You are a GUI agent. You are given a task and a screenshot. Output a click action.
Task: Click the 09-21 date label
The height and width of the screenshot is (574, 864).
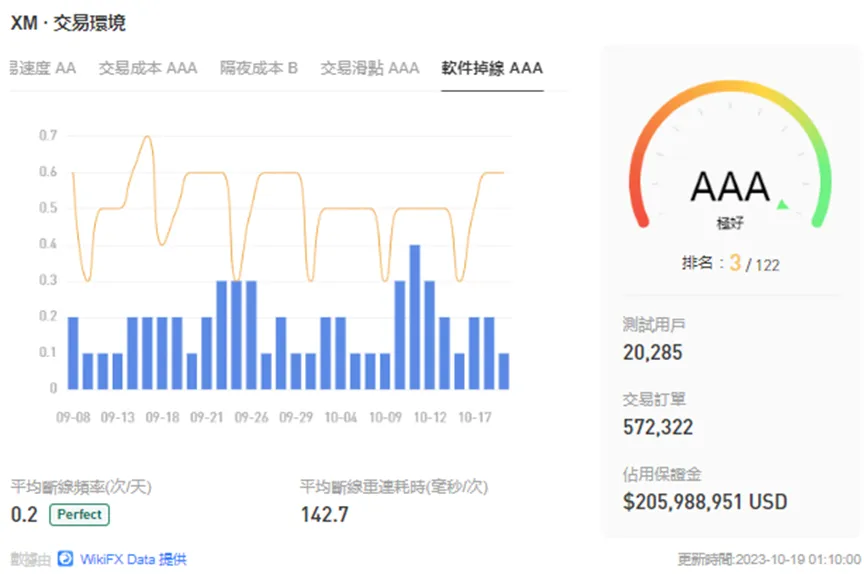(x=207, y=418)
